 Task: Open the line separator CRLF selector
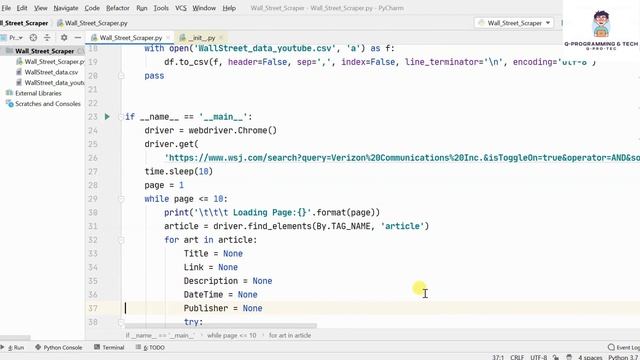click(x=517, y=357)
